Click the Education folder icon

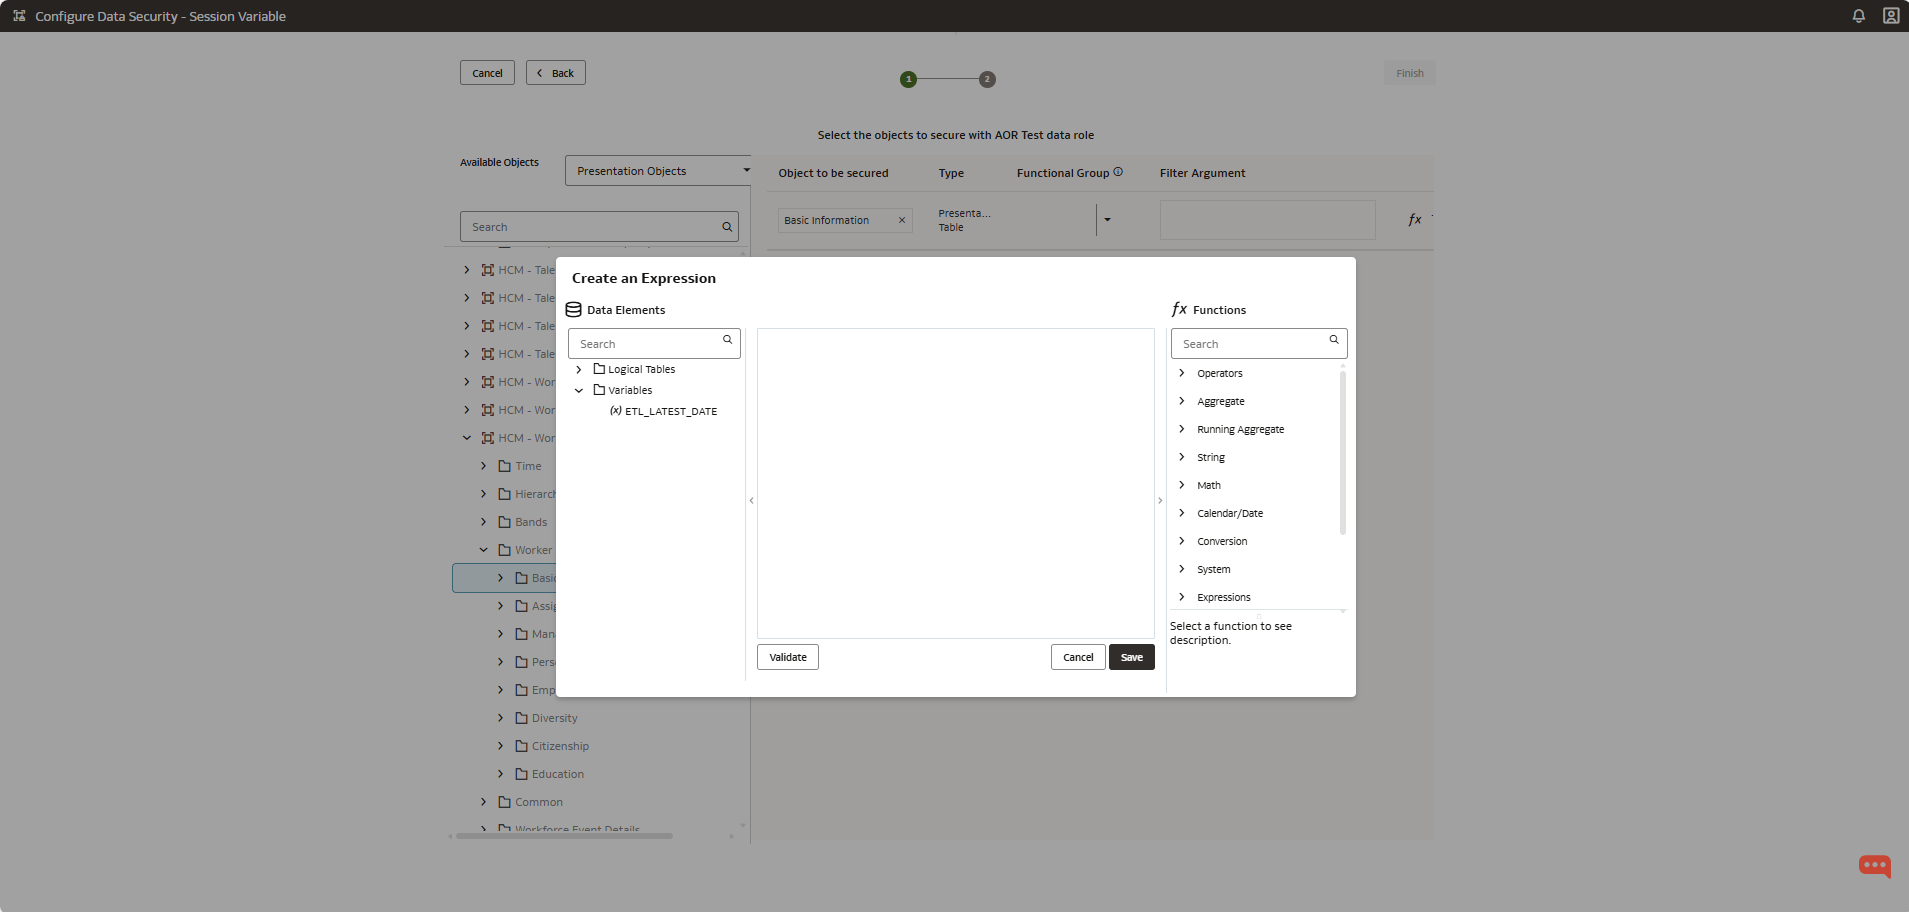tap(521, 774)
